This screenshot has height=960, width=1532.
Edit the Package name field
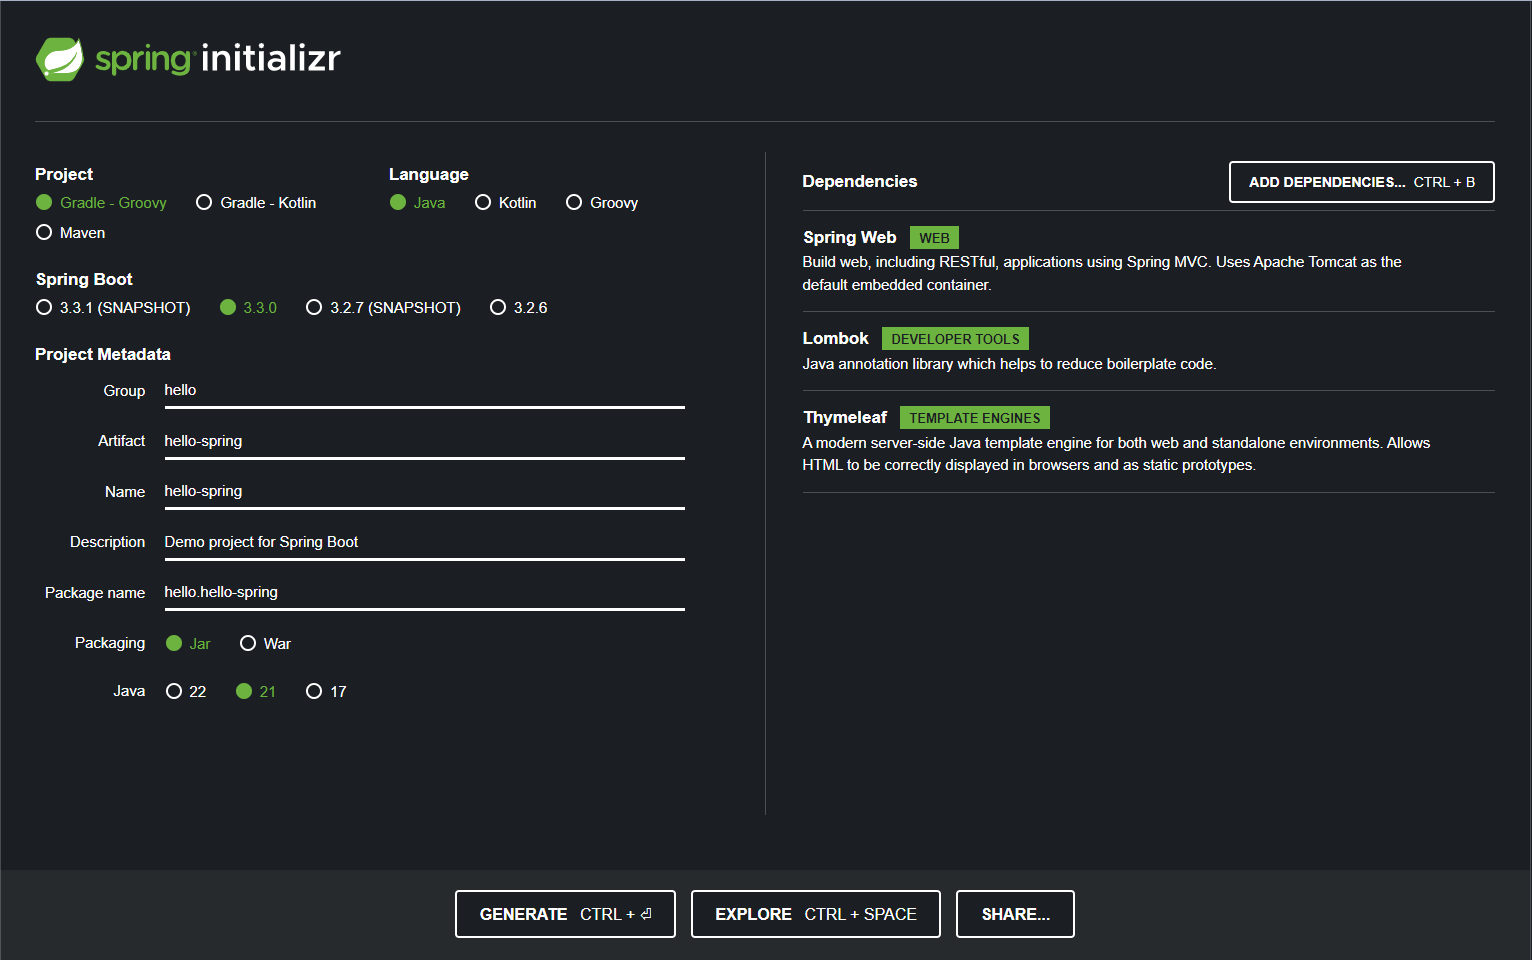pos(424,593)
